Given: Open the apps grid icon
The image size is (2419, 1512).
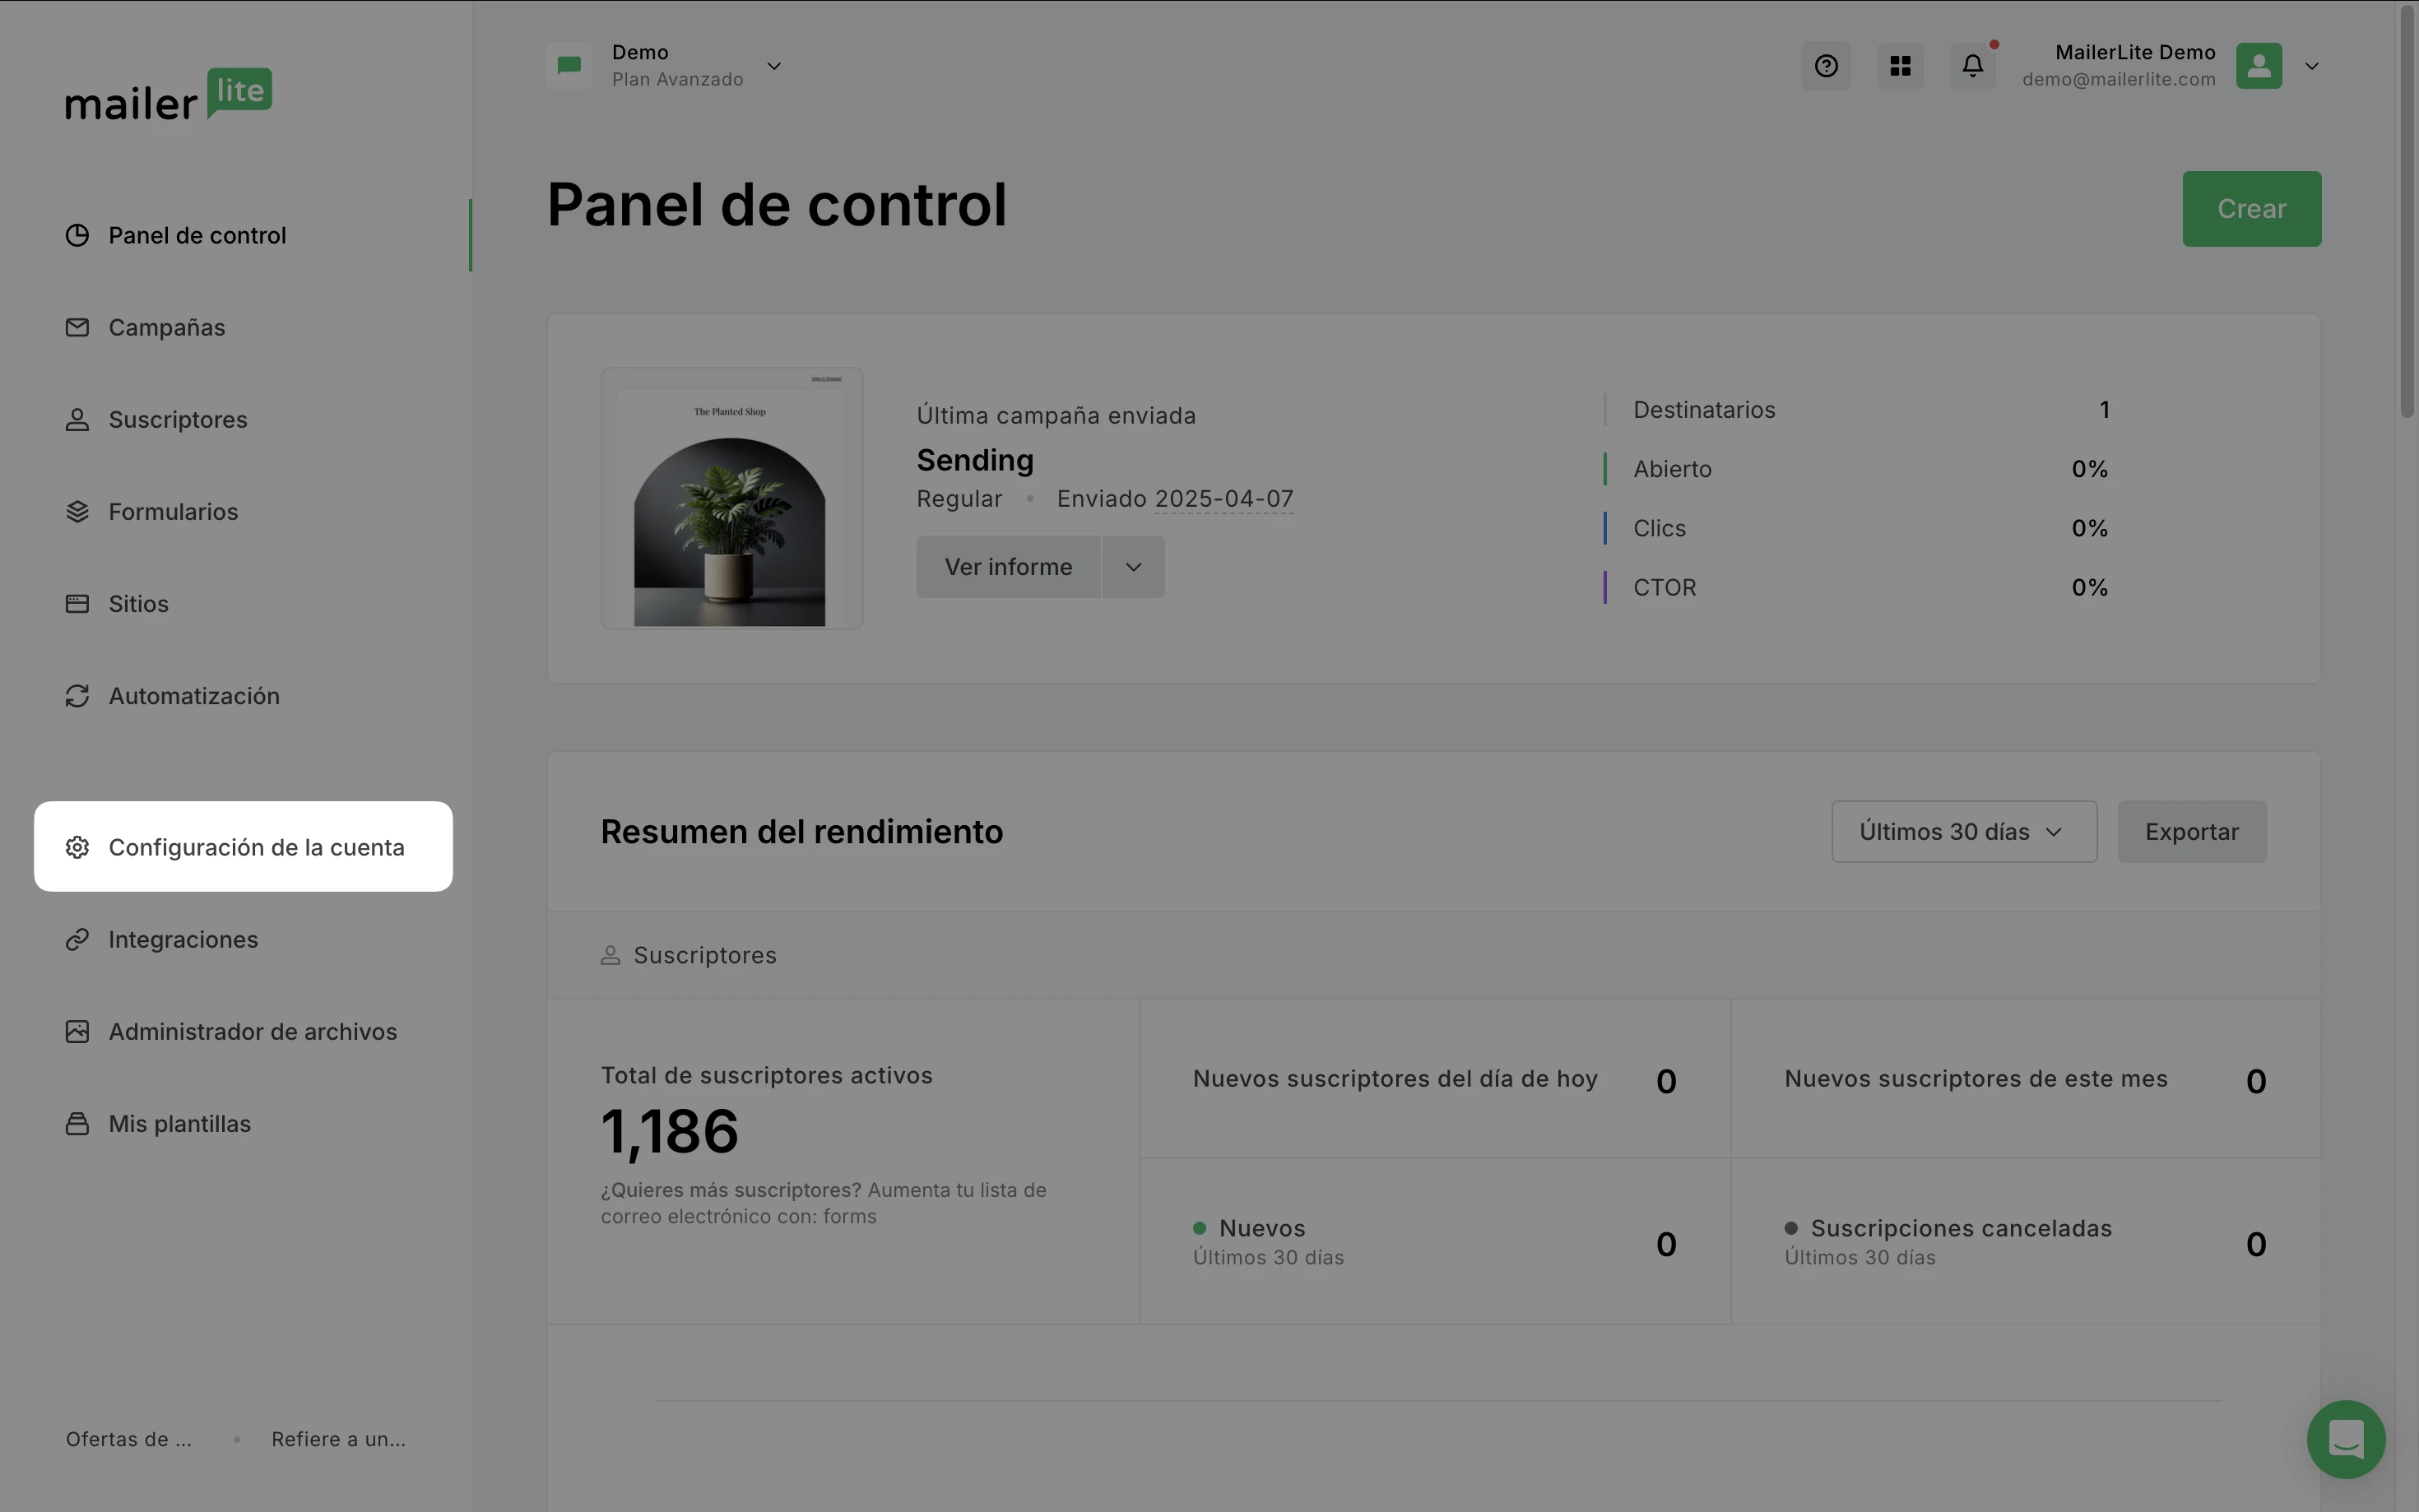Looking at the screenshot, I should tap(1900, 66).
